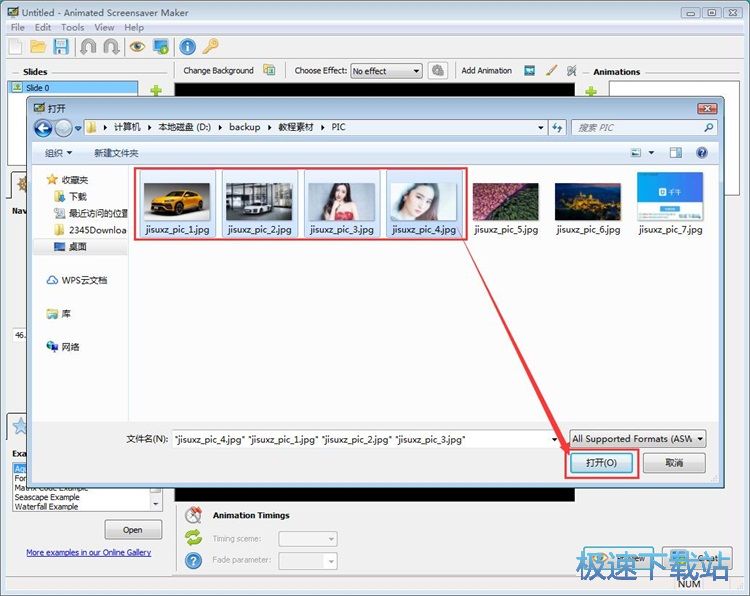Open the File menu

click(18, 27)
